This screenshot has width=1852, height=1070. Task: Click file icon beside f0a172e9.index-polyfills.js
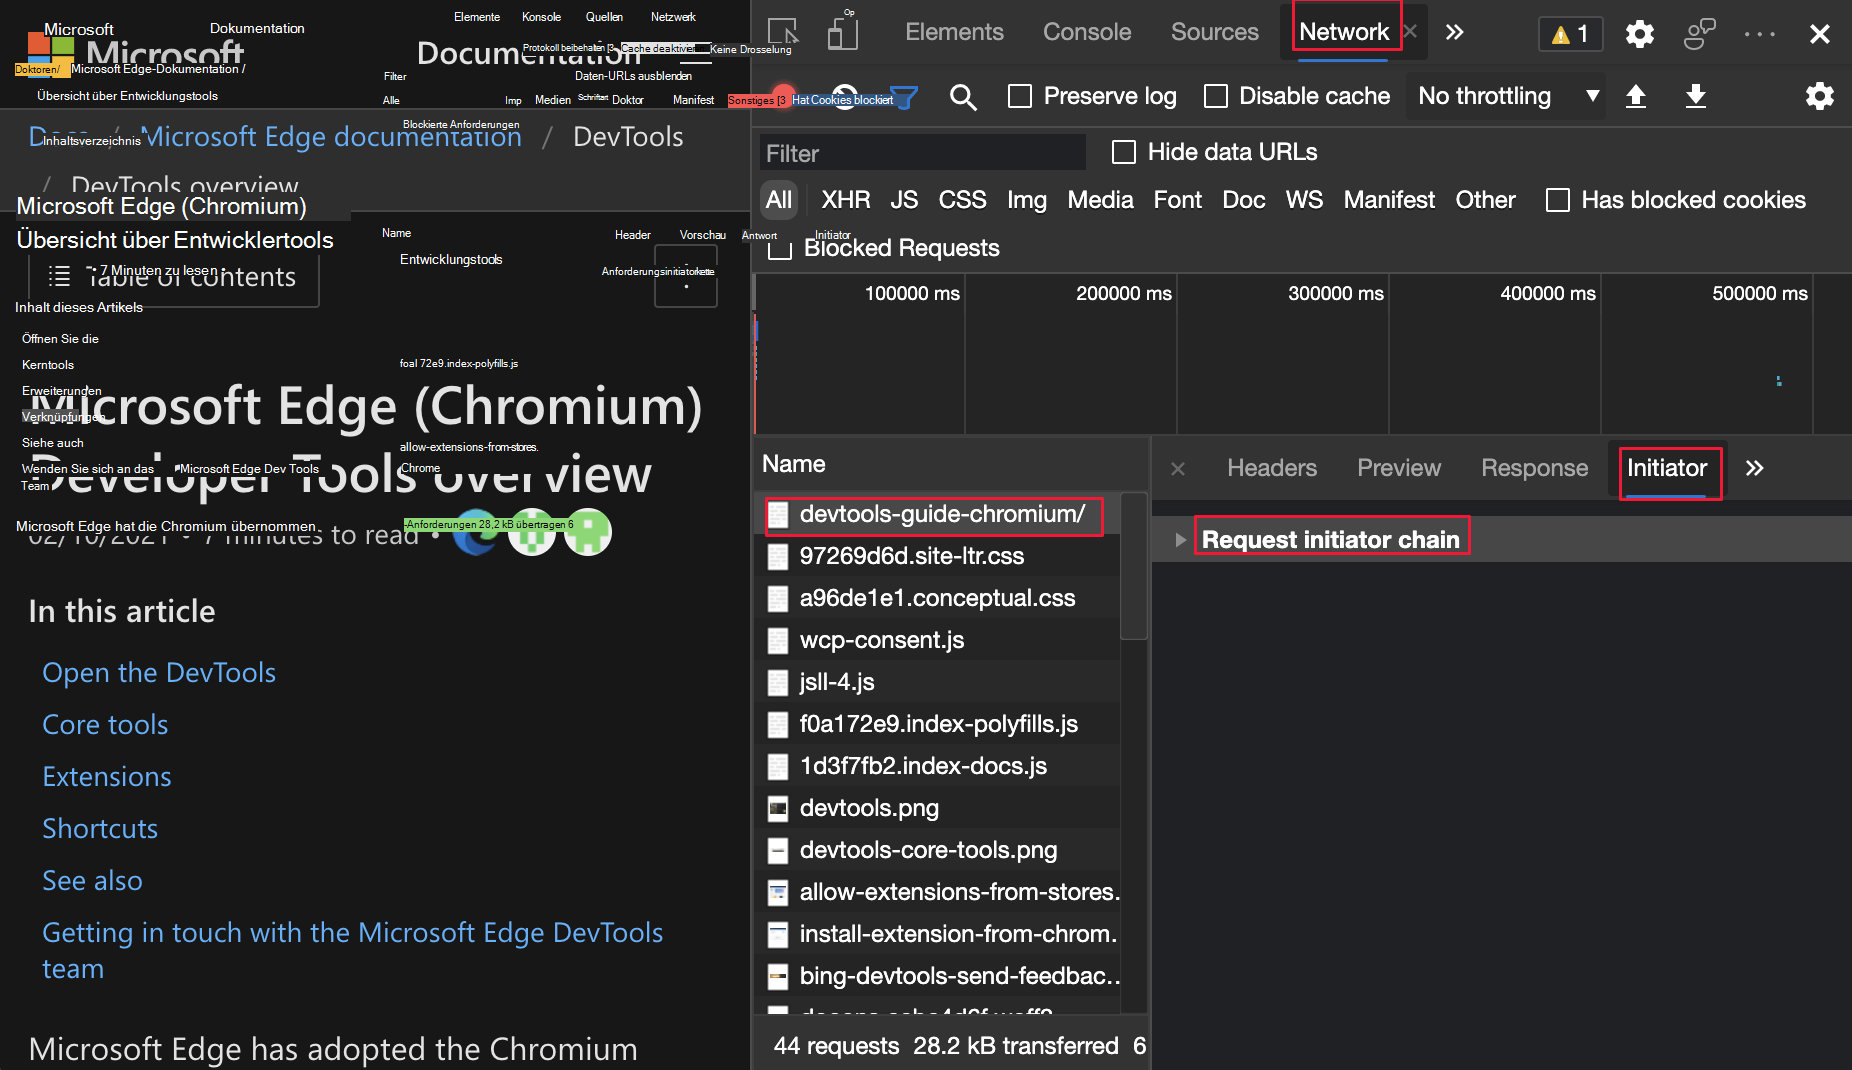click(x=777, y=724)
